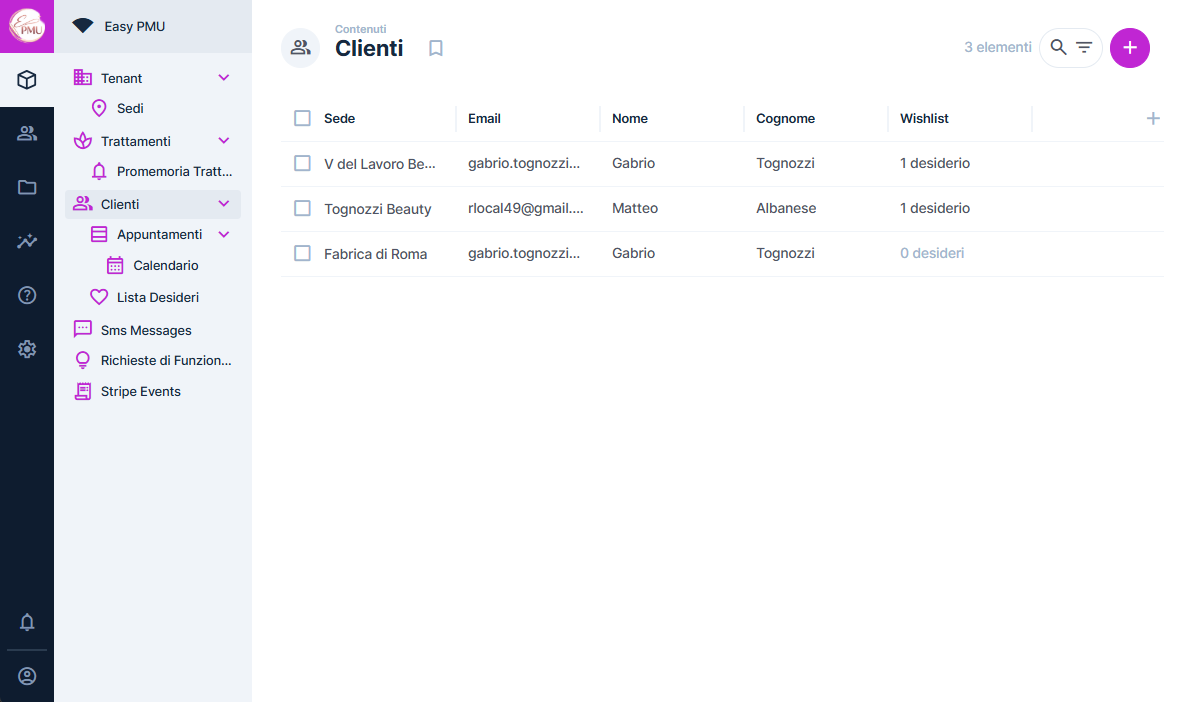Open the filter icon next to search
The width and height of the screenshot is (1190, 702).
coord(1084,47)
